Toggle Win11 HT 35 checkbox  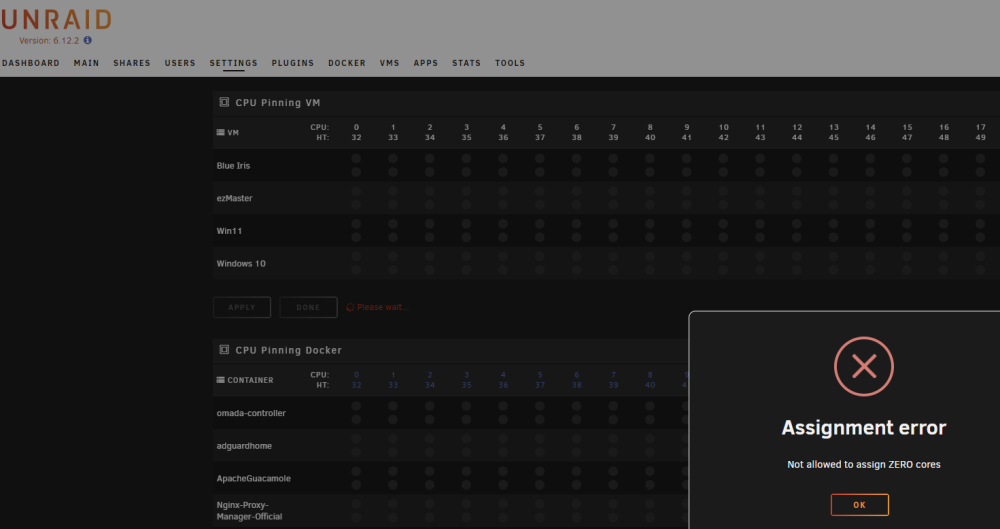pyautogui.click(x=466, y=237)
